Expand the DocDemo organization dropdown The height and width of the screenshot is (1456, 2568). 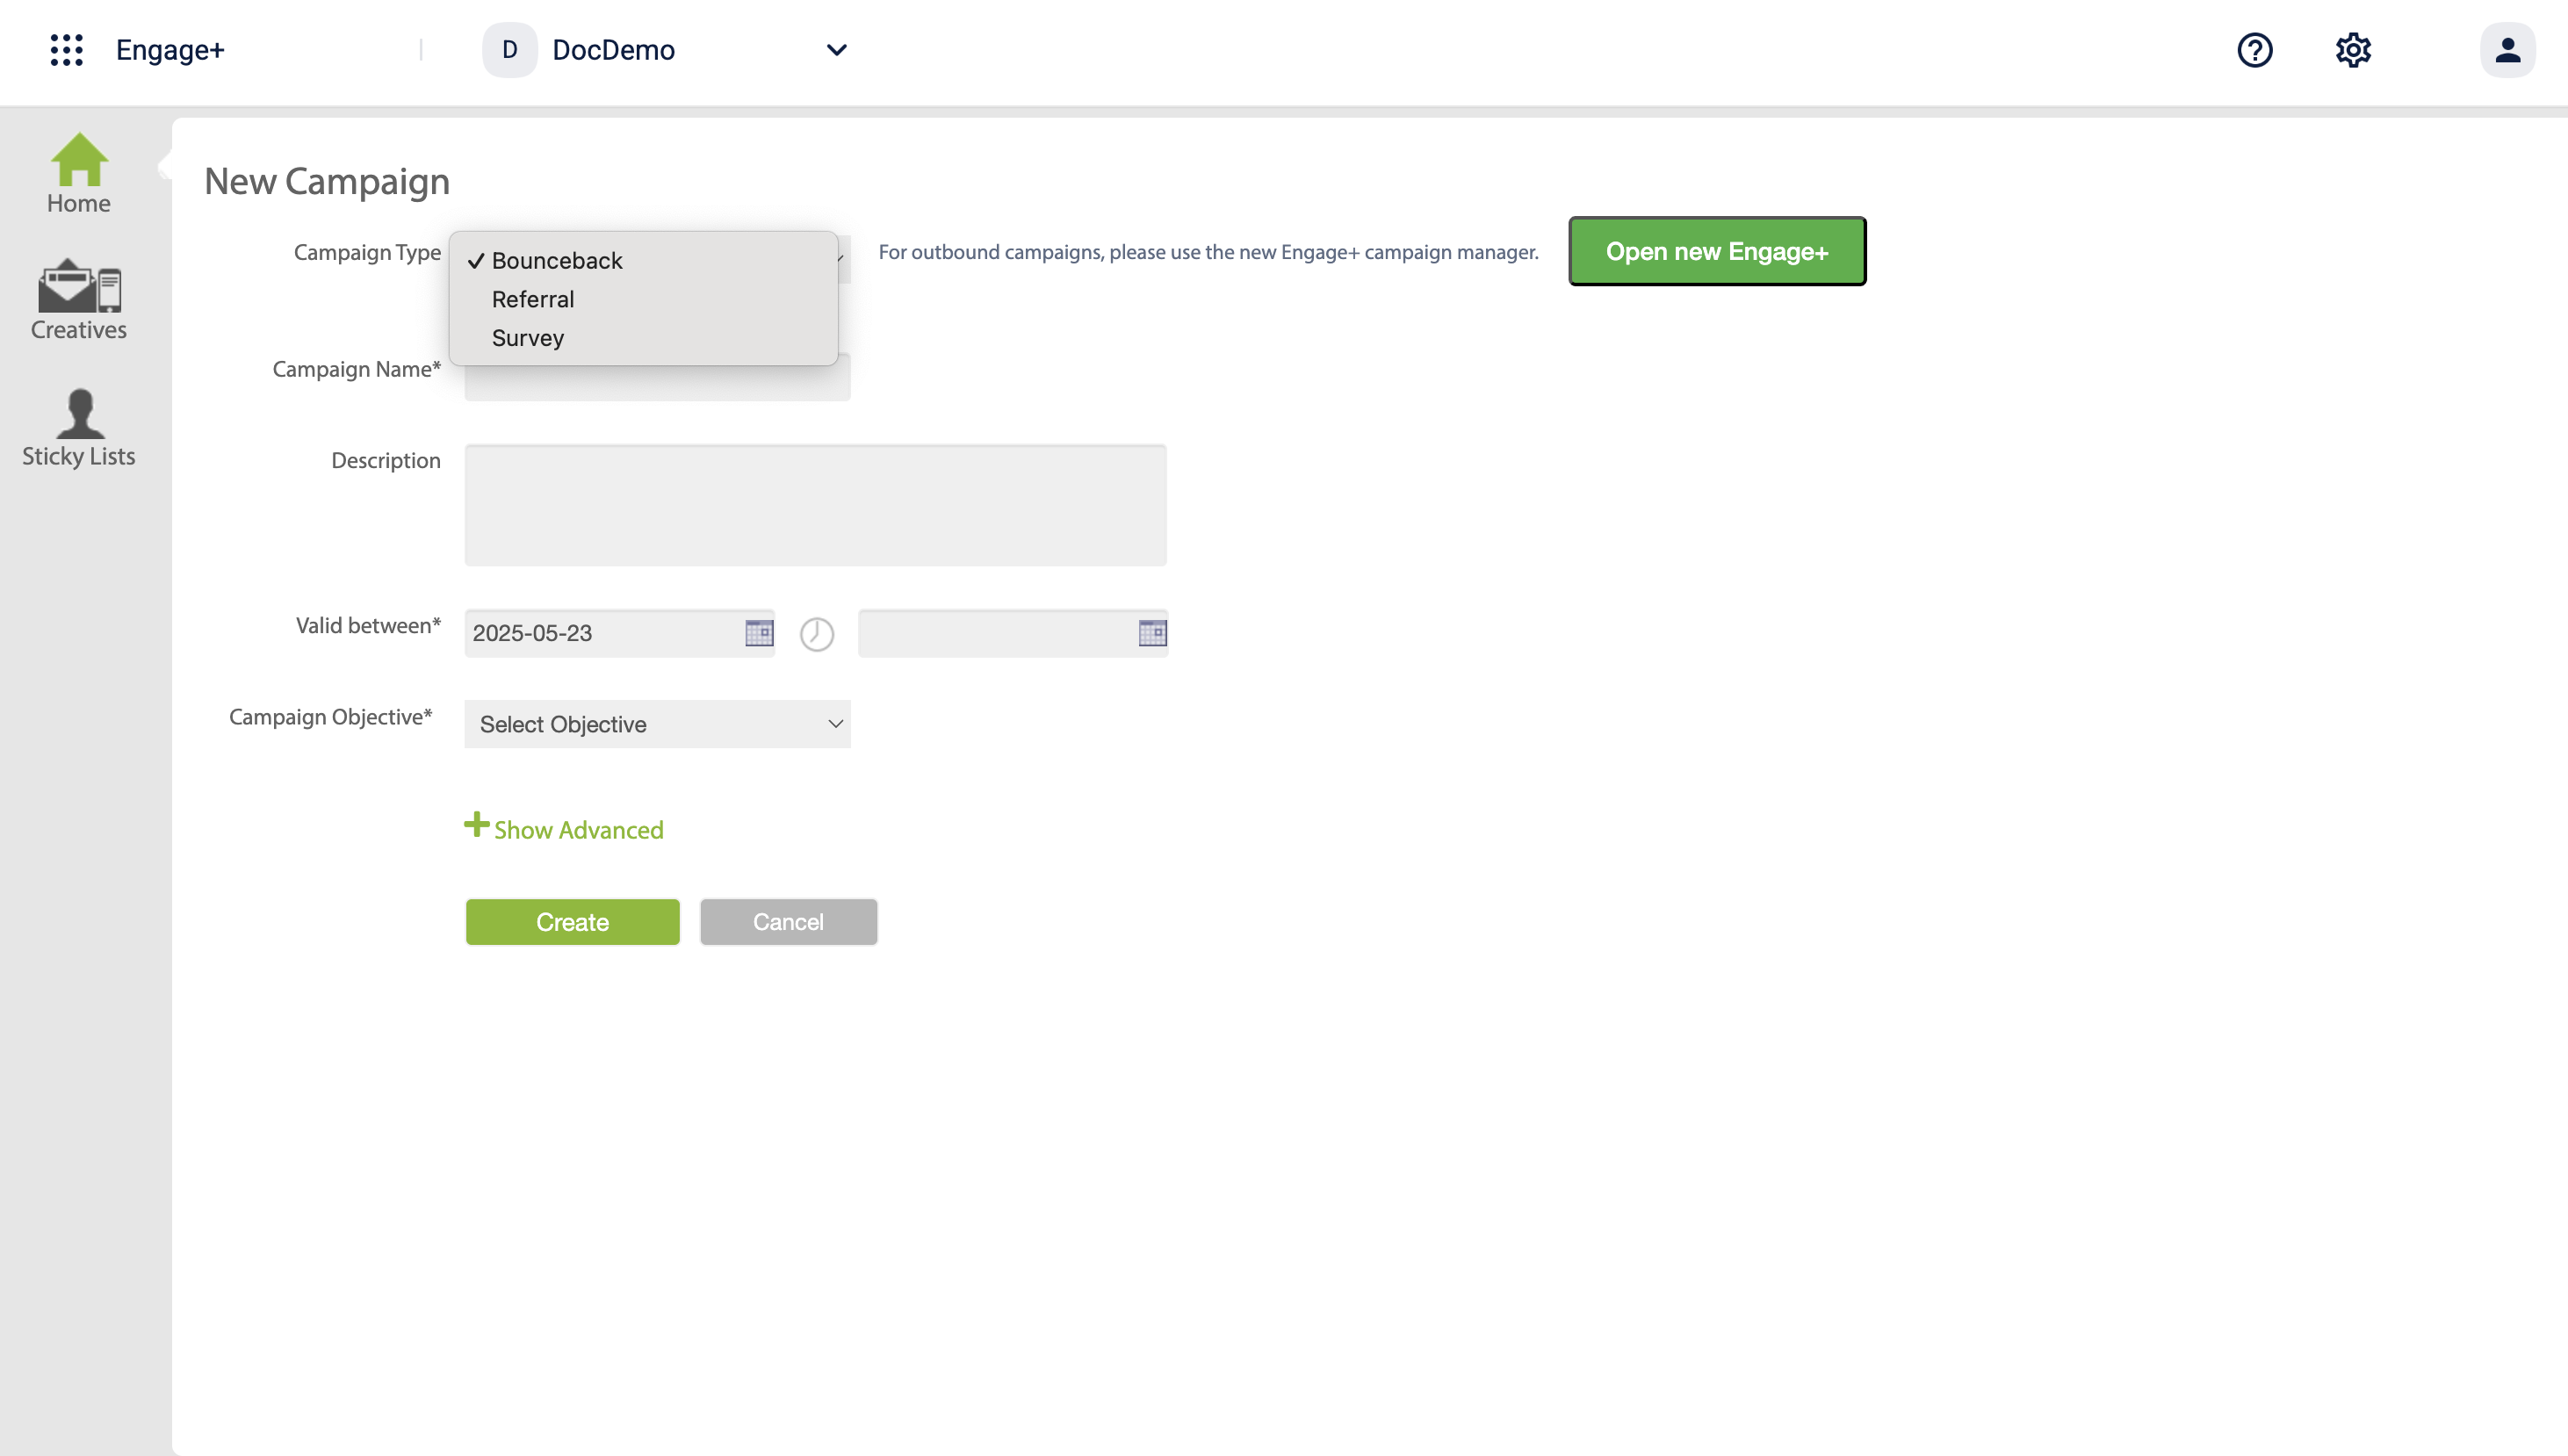tap(836, 50)
